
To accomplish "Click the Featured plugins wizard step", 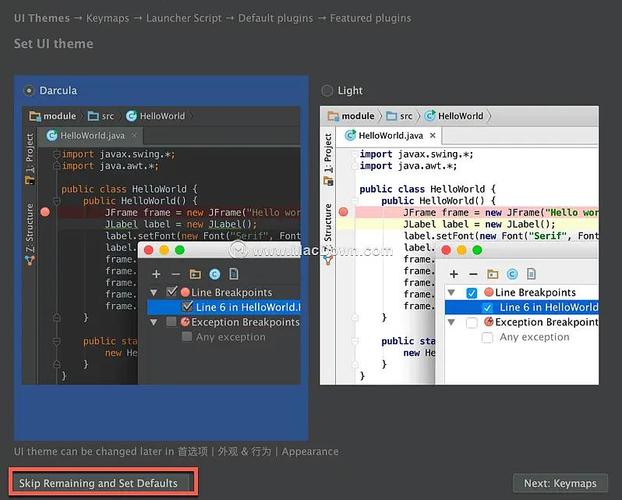I will [x=370, y=18].
